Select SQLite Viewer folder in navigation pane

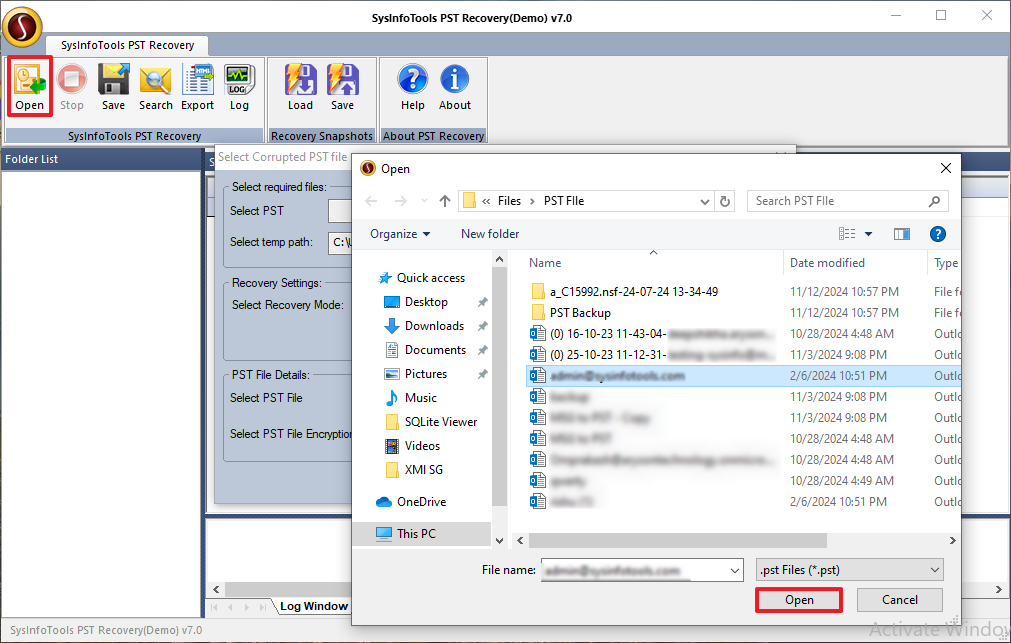440,422
